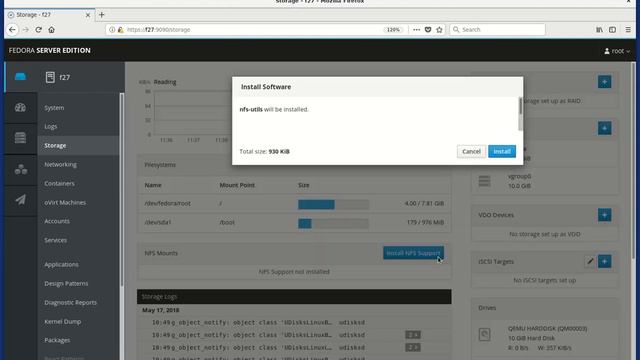Open the Firefox hamburger menu

pyautogui.click(x=628, y=29)
